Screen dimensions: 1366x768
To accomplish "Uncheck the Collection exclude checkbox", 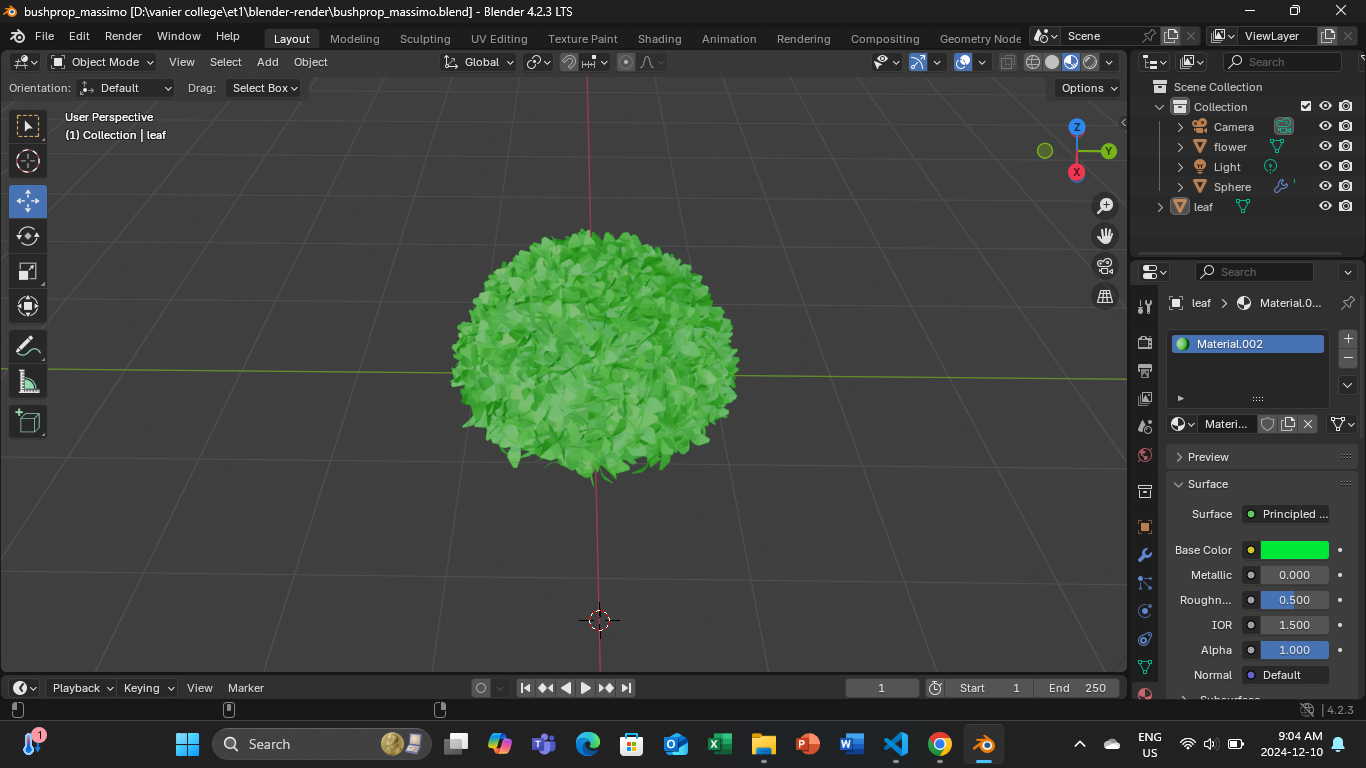I will pos(1305,107).
